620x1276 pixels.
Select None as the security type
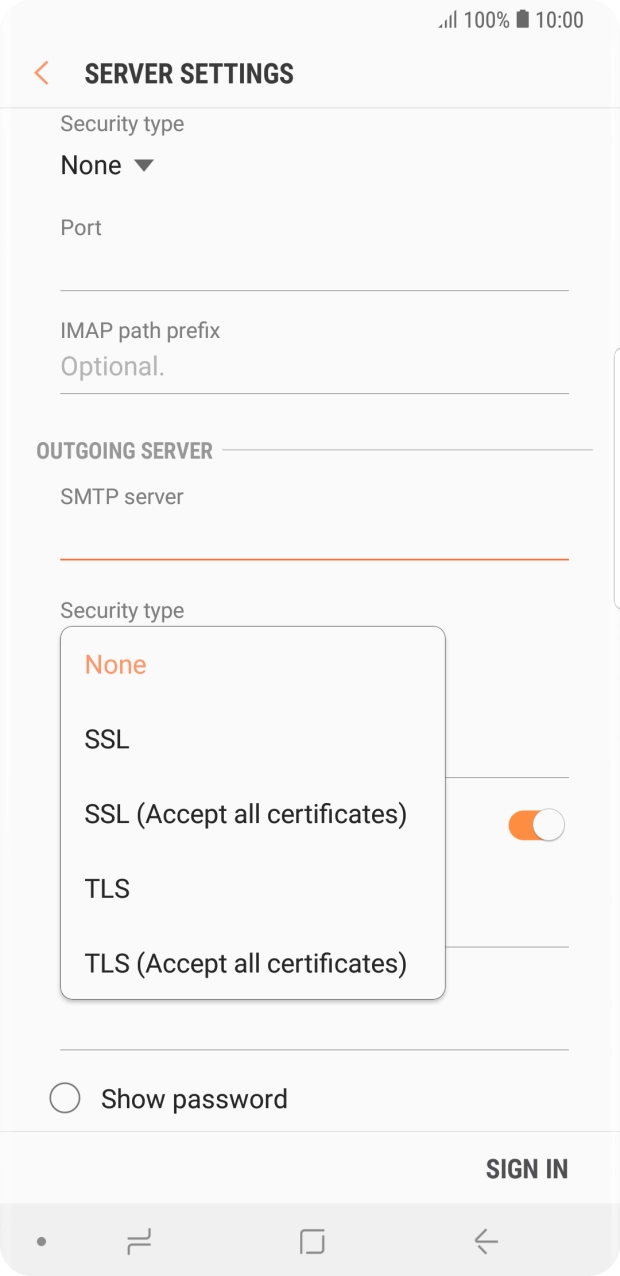coord(115,664)
